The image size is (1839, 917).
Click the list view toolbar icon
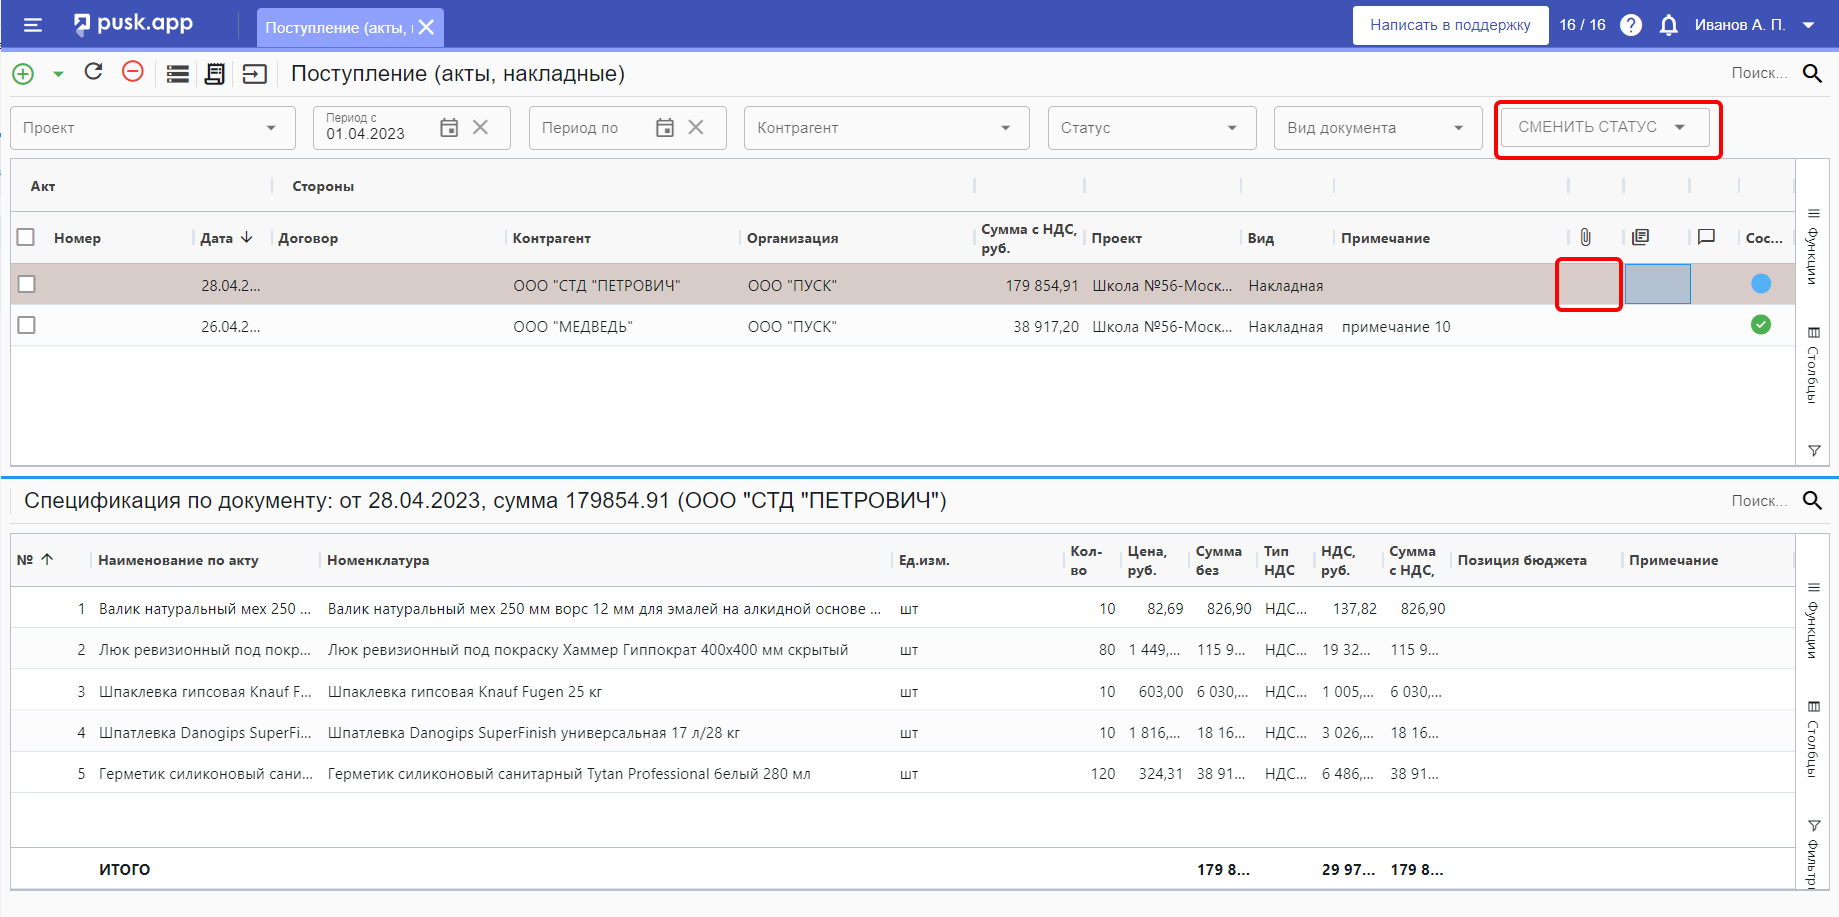point(178,74)
